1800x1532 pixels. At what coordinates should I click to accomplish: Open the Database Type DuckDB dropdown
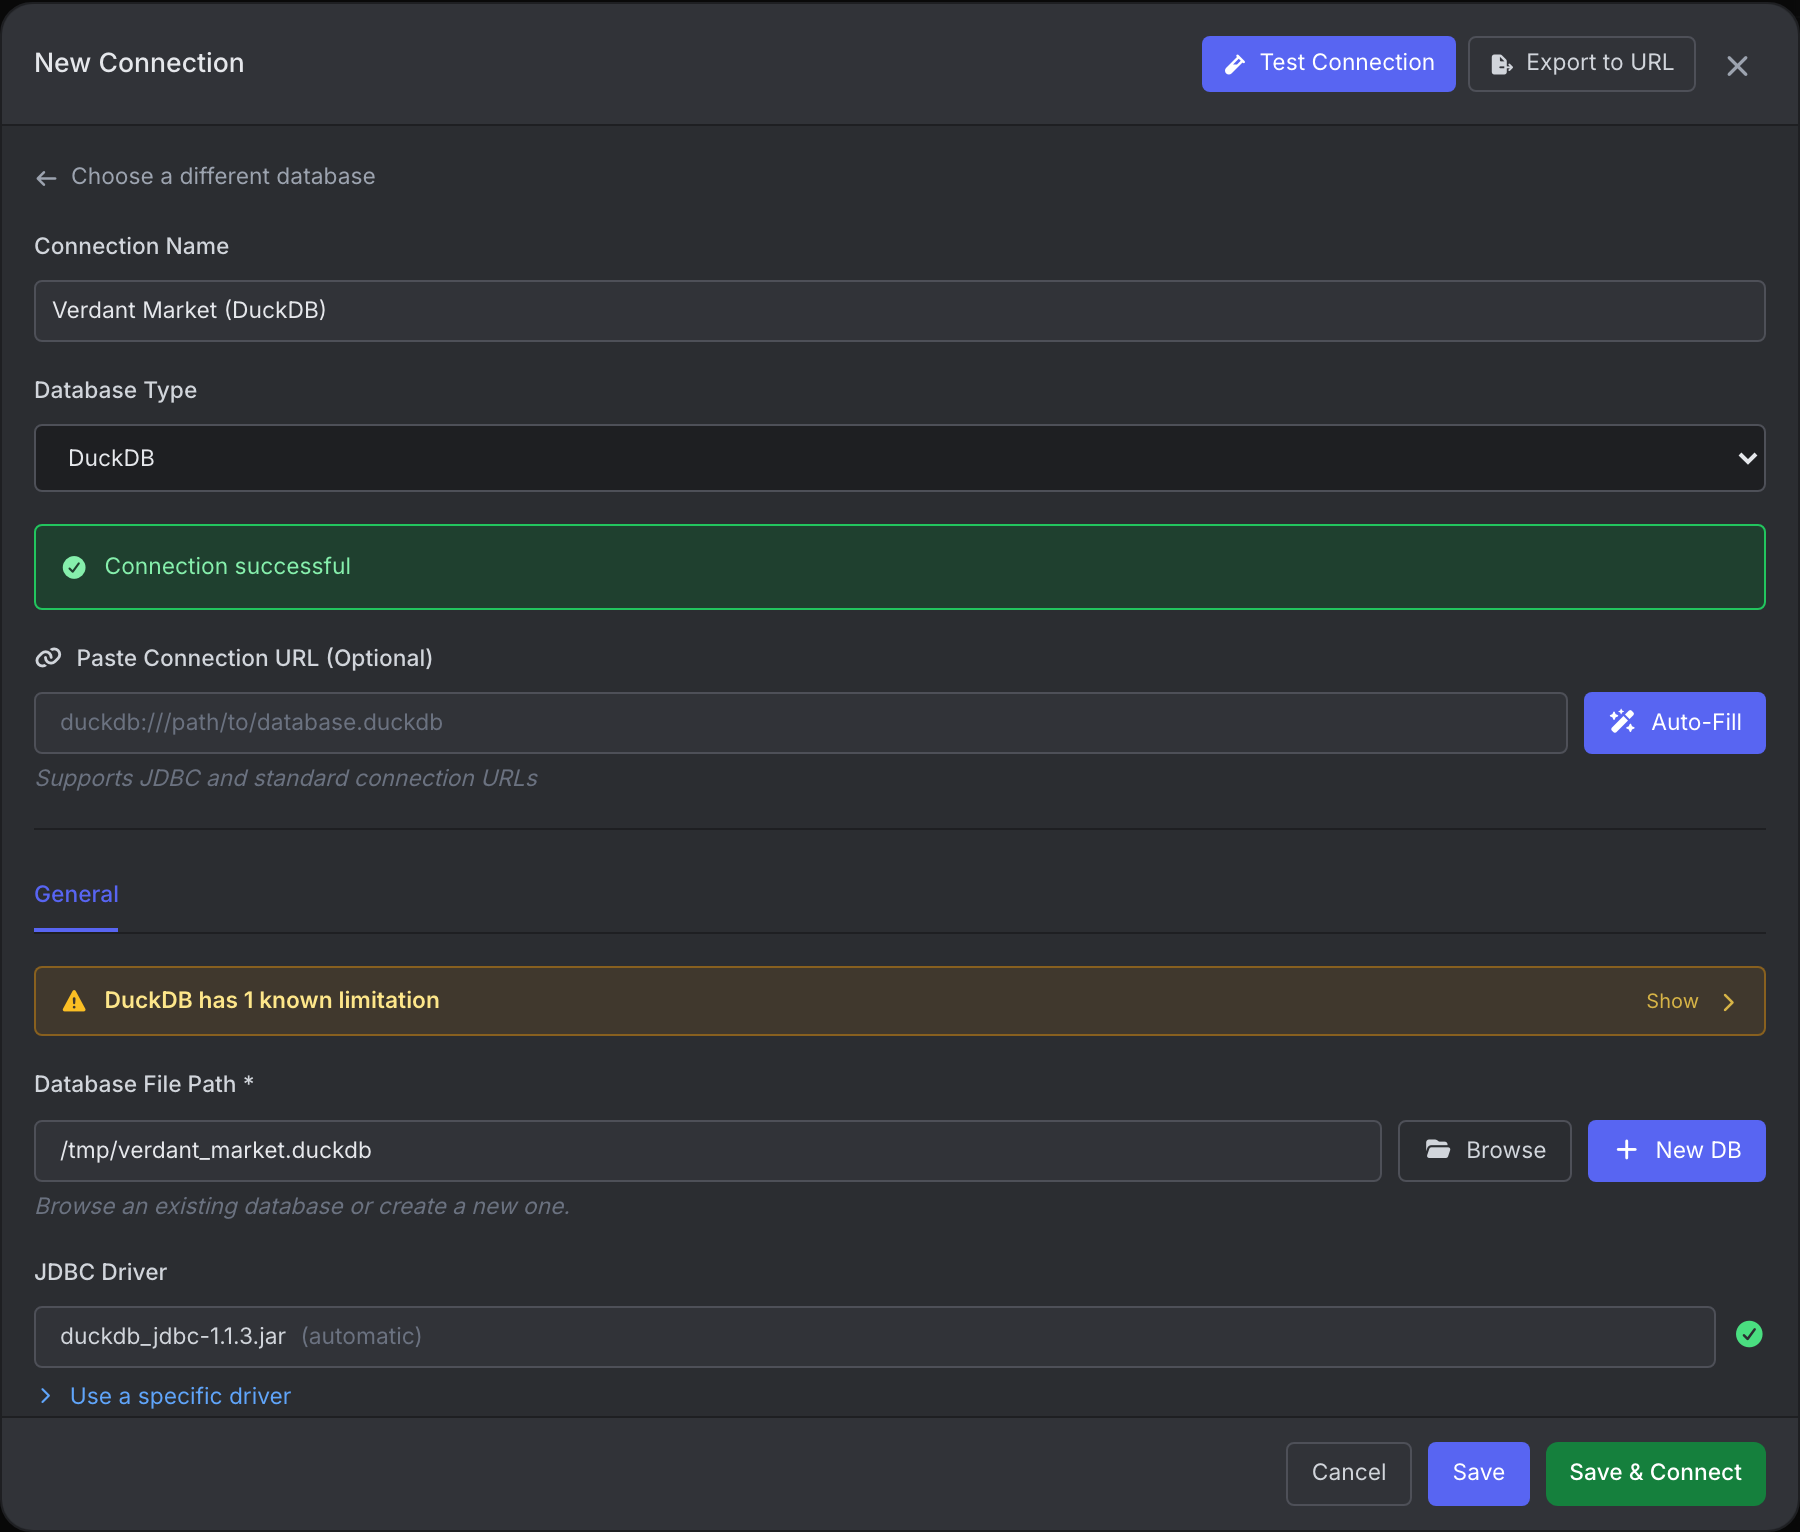click(900, 458)
